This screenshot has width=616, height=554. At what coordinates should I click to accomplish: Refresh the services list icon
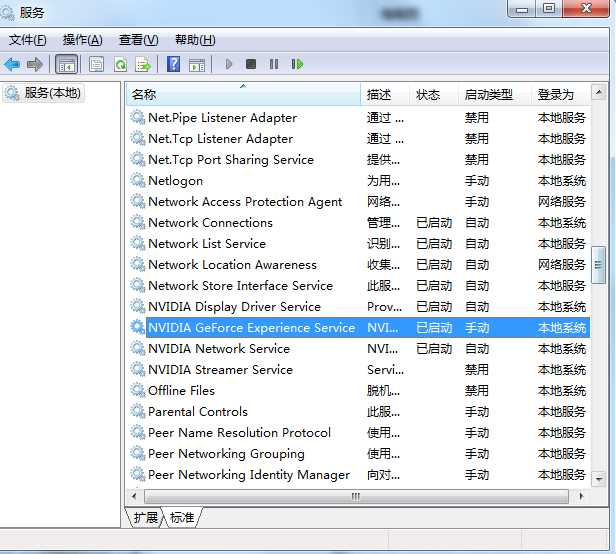pyautogui.click(x=120, y=64)
